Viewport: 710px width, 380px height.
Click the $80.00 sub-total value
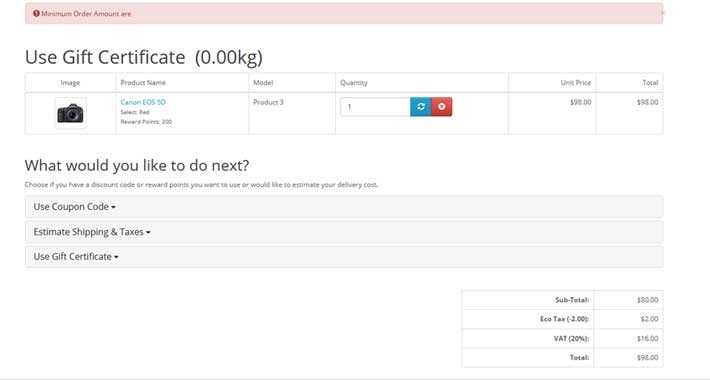pyautogui.click(x=648, y=300)
